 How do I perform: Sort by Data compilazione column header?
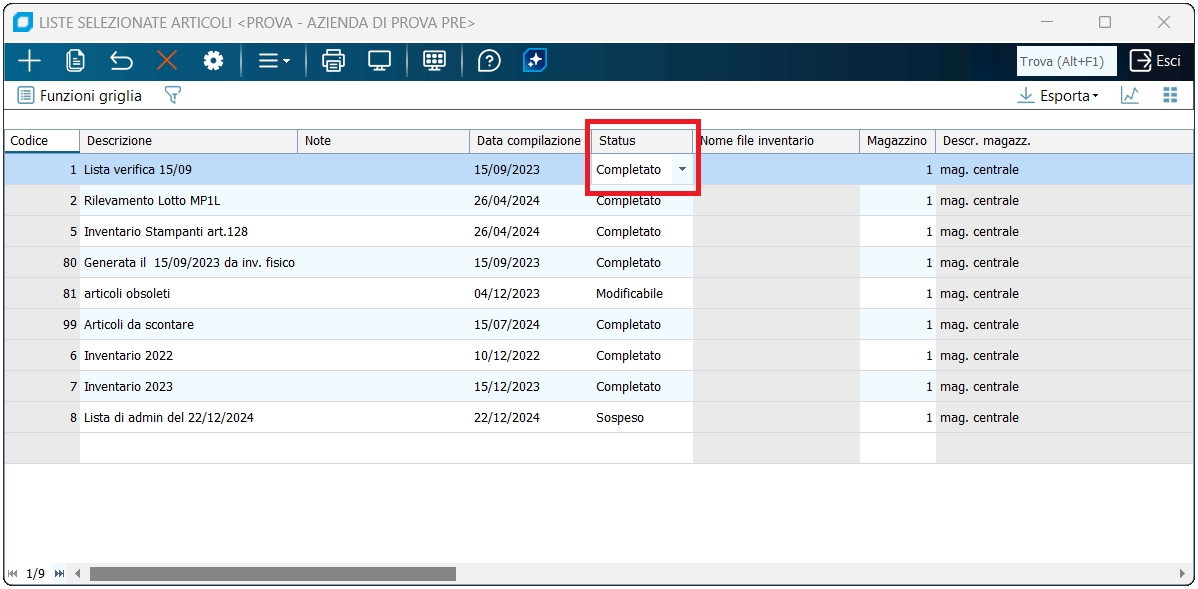[528, 141]
